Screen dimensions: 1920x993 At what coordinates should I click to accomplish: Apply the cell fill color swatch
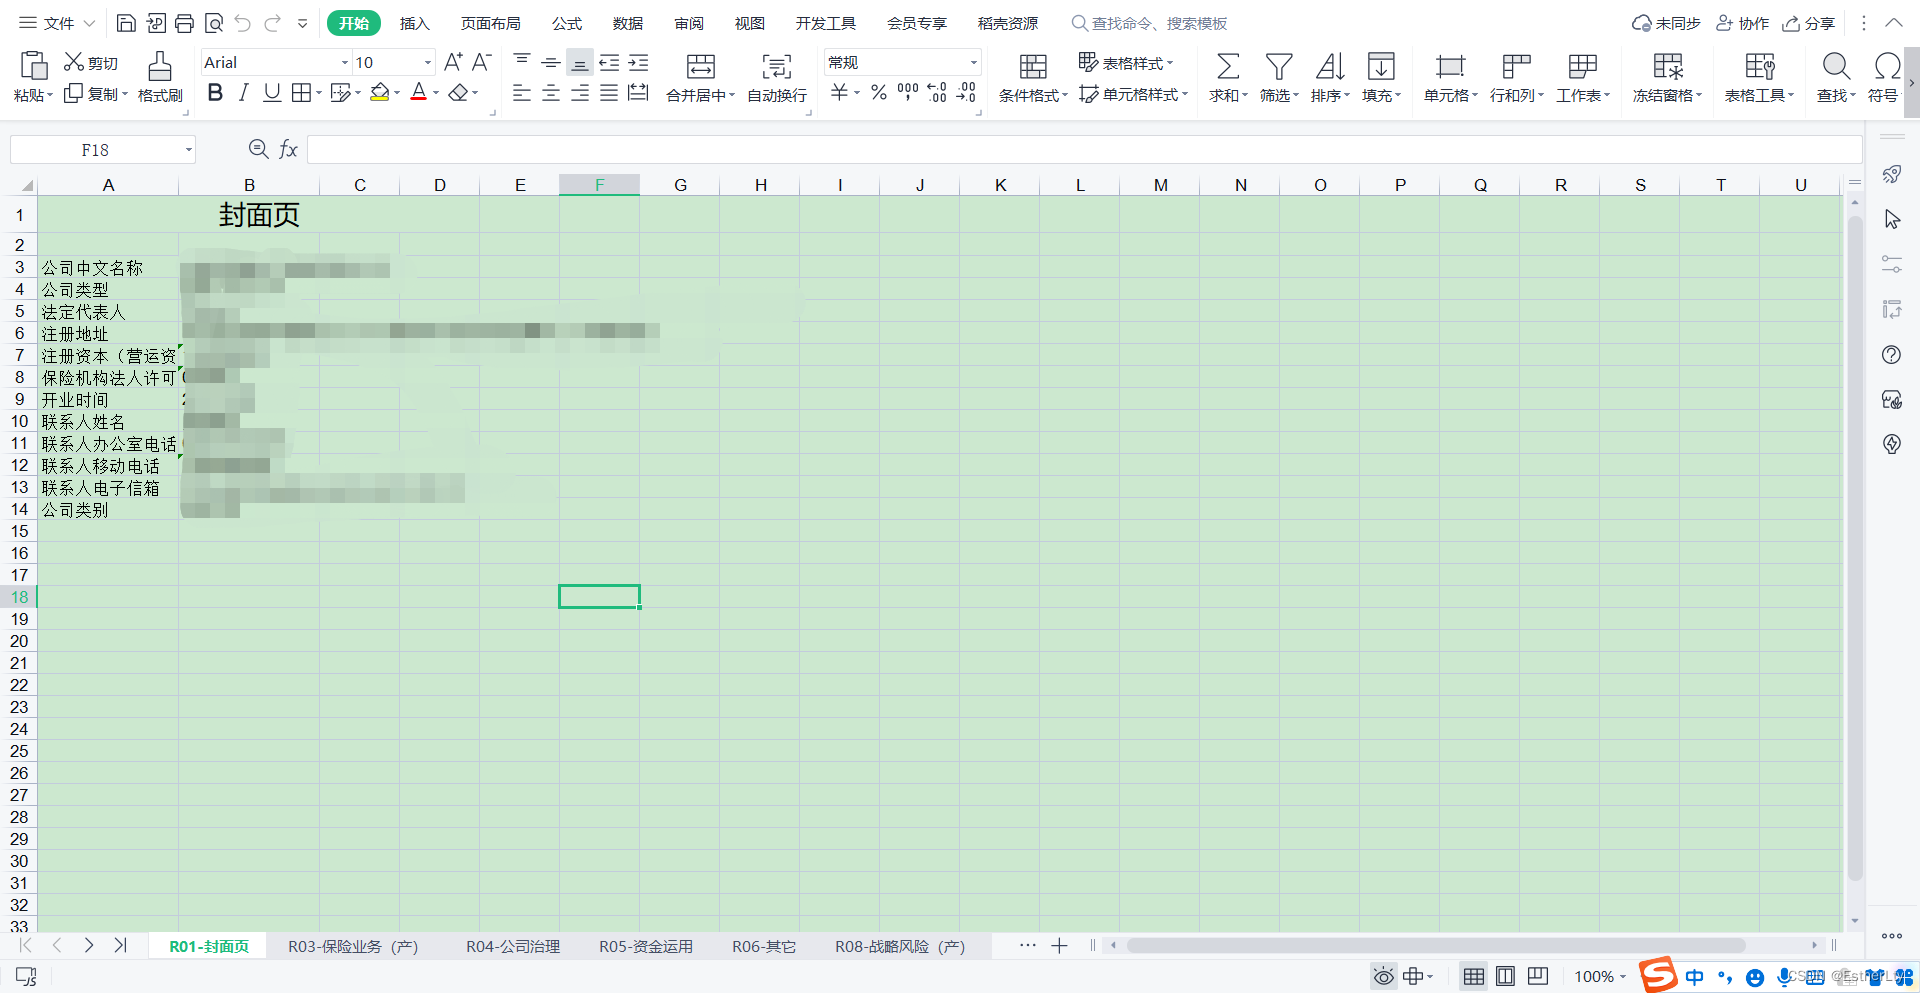(x=379, y=93)
